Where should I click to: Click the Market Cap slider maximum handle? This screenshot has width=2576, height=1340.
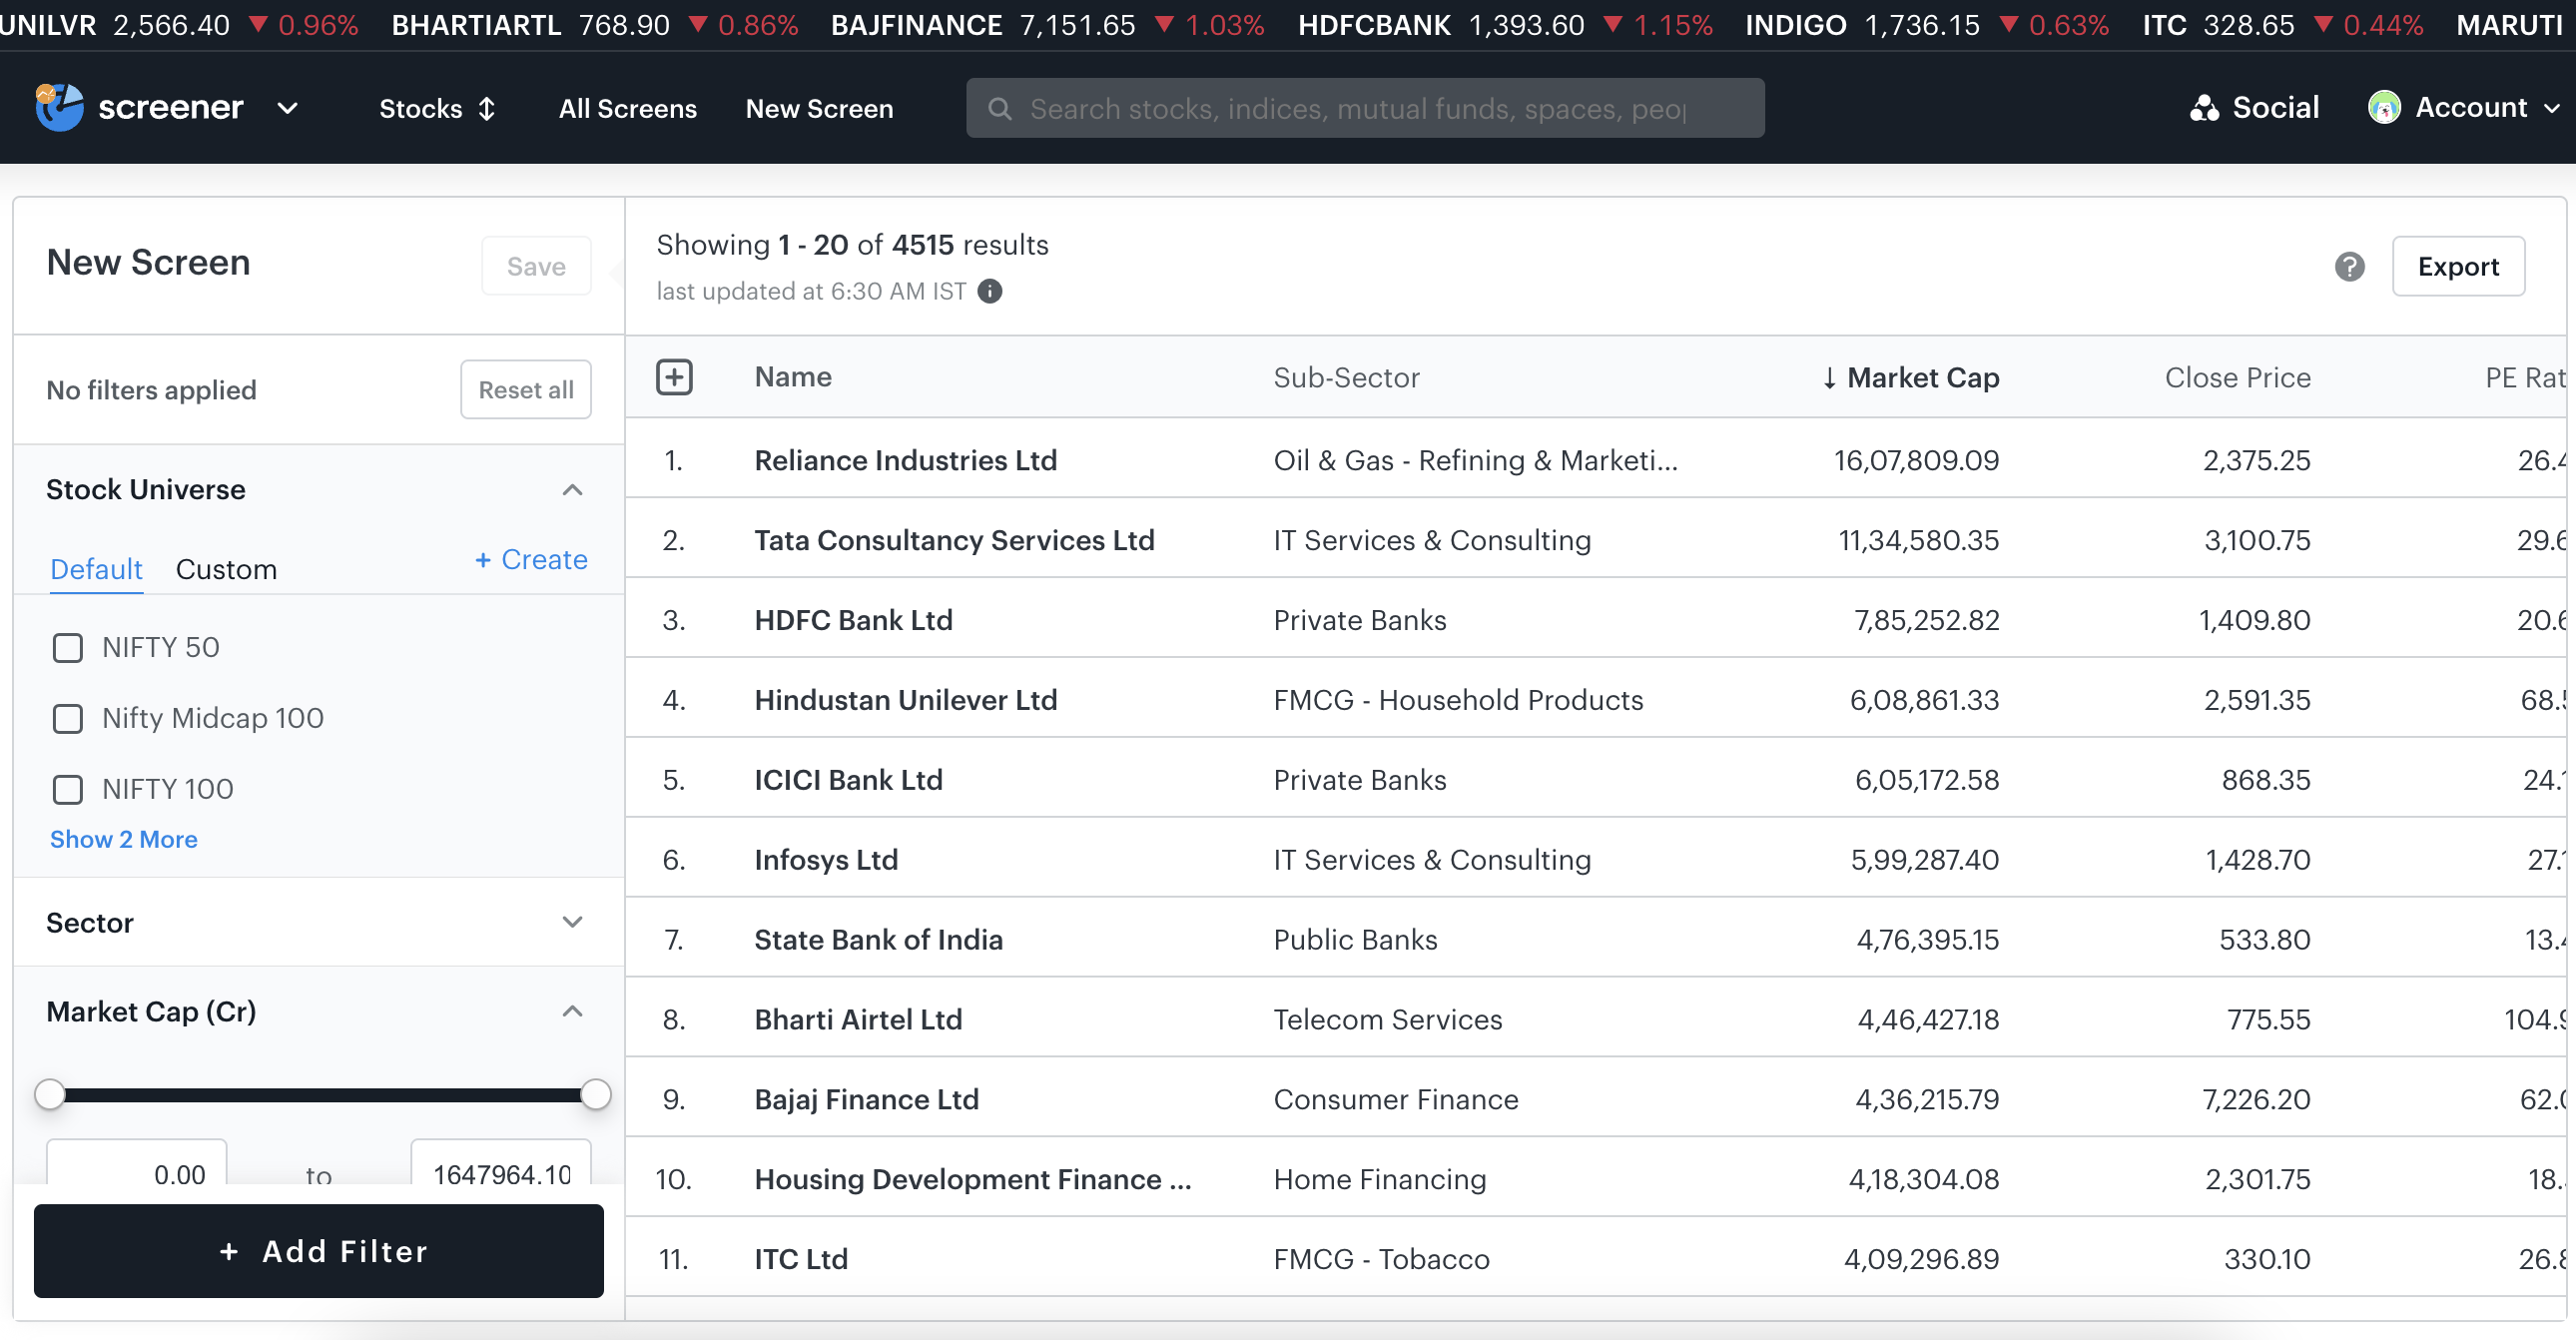(x=596, y=1095)
